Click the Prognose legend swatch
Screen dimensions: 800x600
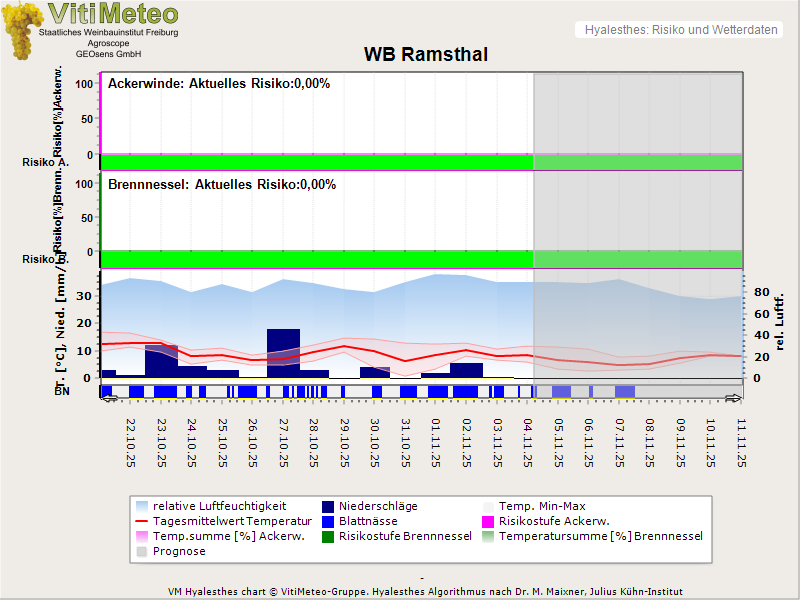(x=144, y=551)
